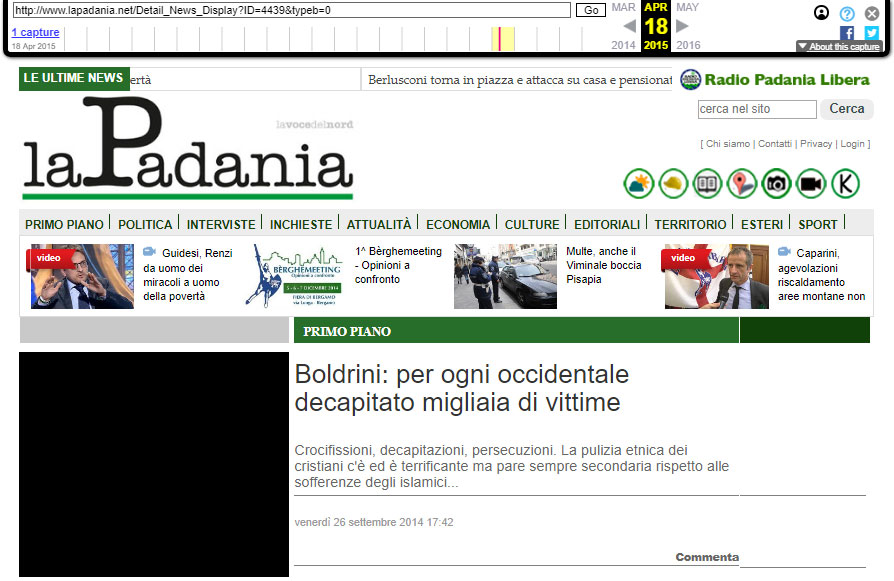Open the Privacy link

click(816, 144)
